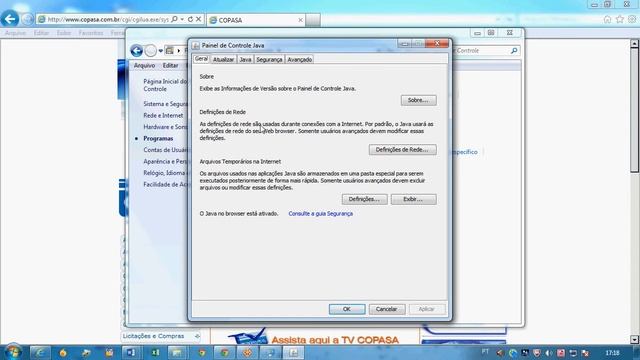
Task: Click the Control Panel window back arrow
Action: point(136,51)
